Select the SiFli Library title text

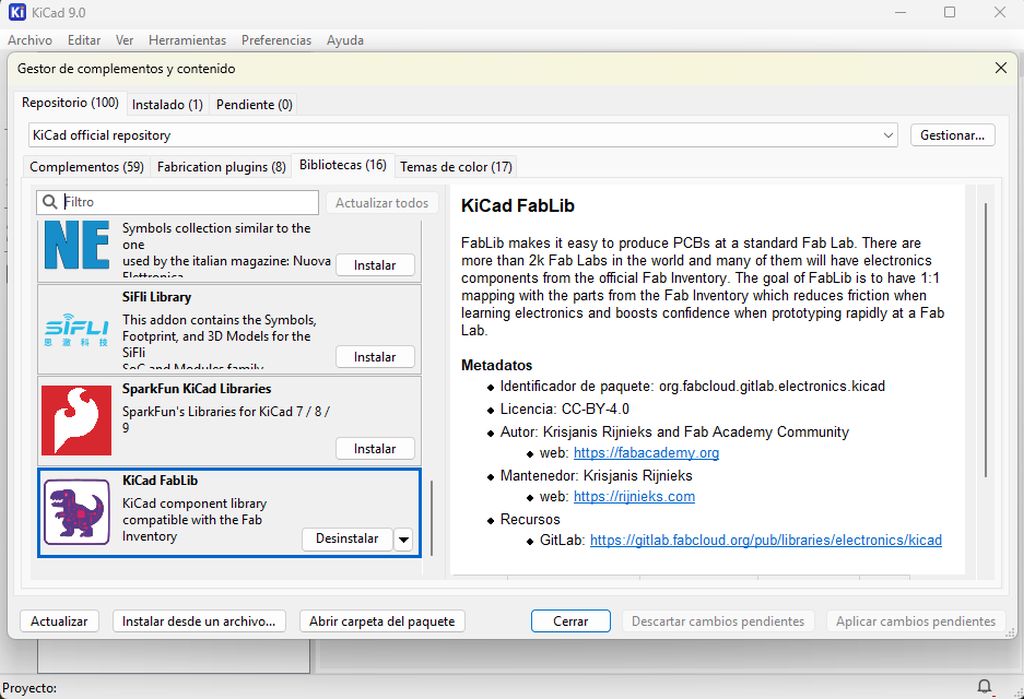[x=157, y=297]
